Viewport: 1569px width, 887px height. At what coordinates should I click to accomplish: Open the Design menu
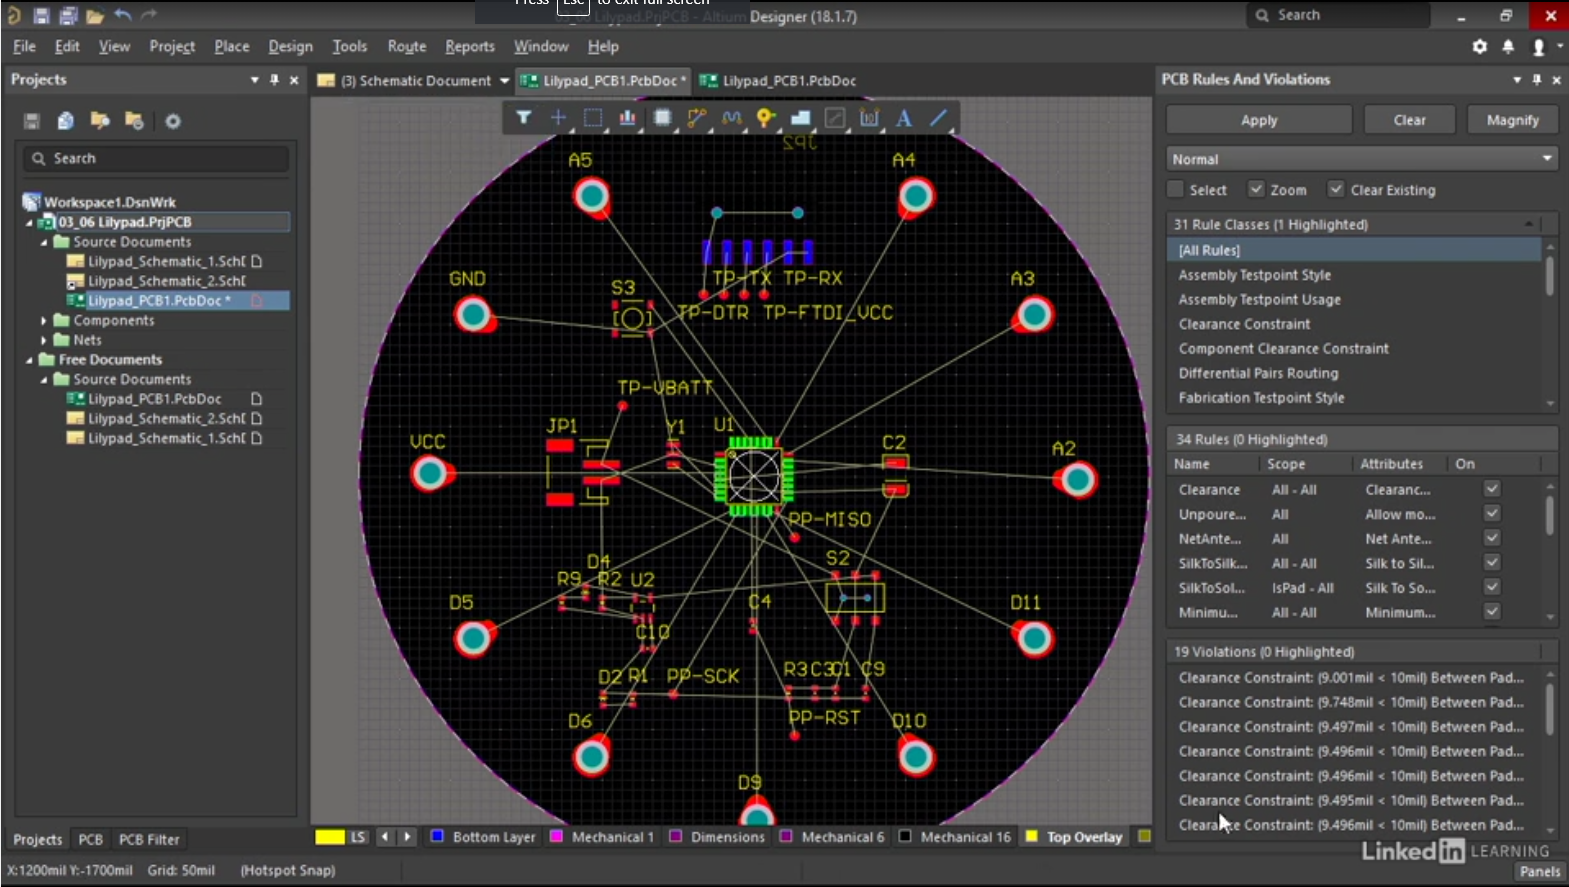[x=290, y=47]
